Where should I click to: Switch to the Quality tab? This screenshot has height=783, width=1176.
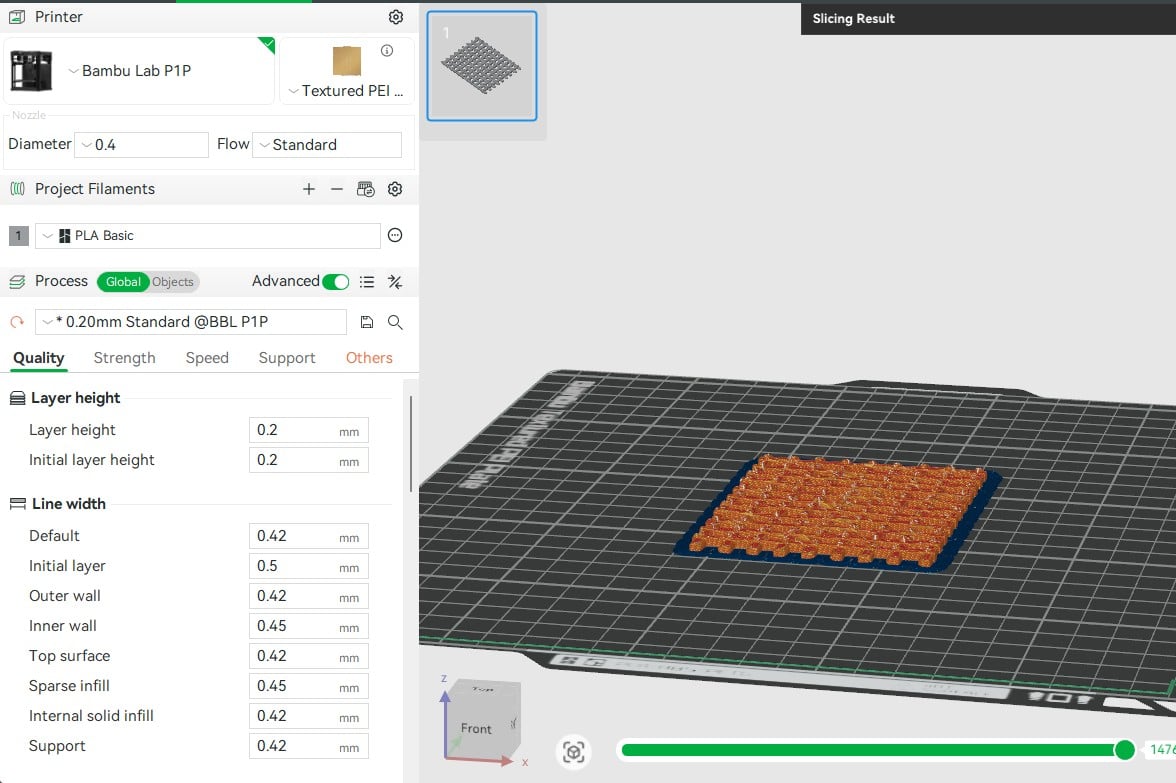tap(39, 358)
